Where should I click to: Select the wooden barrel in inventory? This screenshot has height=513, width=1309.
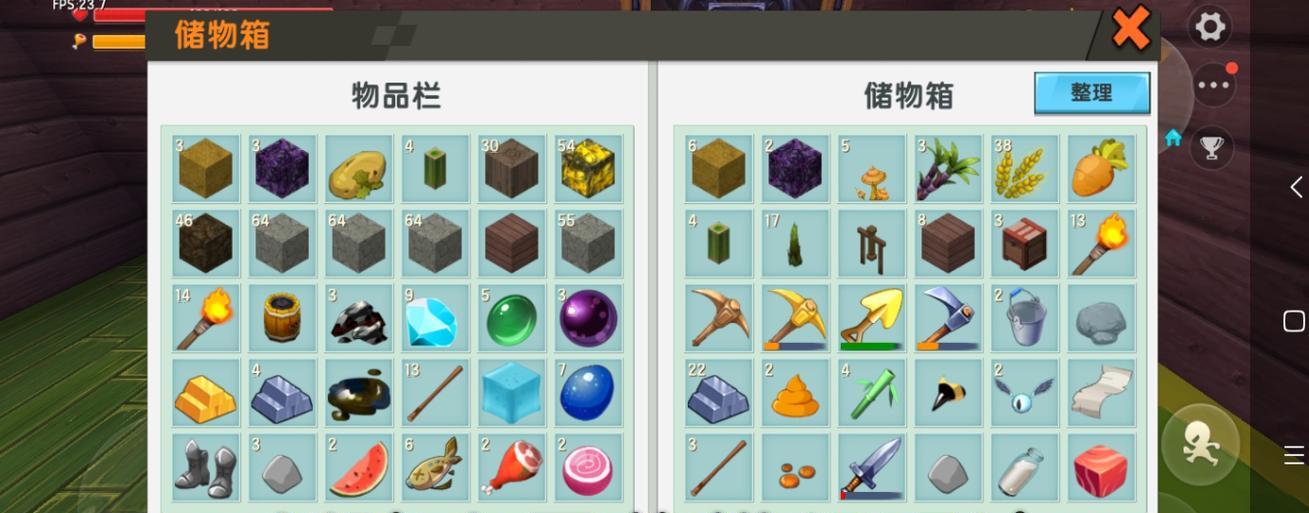point(282,318)
